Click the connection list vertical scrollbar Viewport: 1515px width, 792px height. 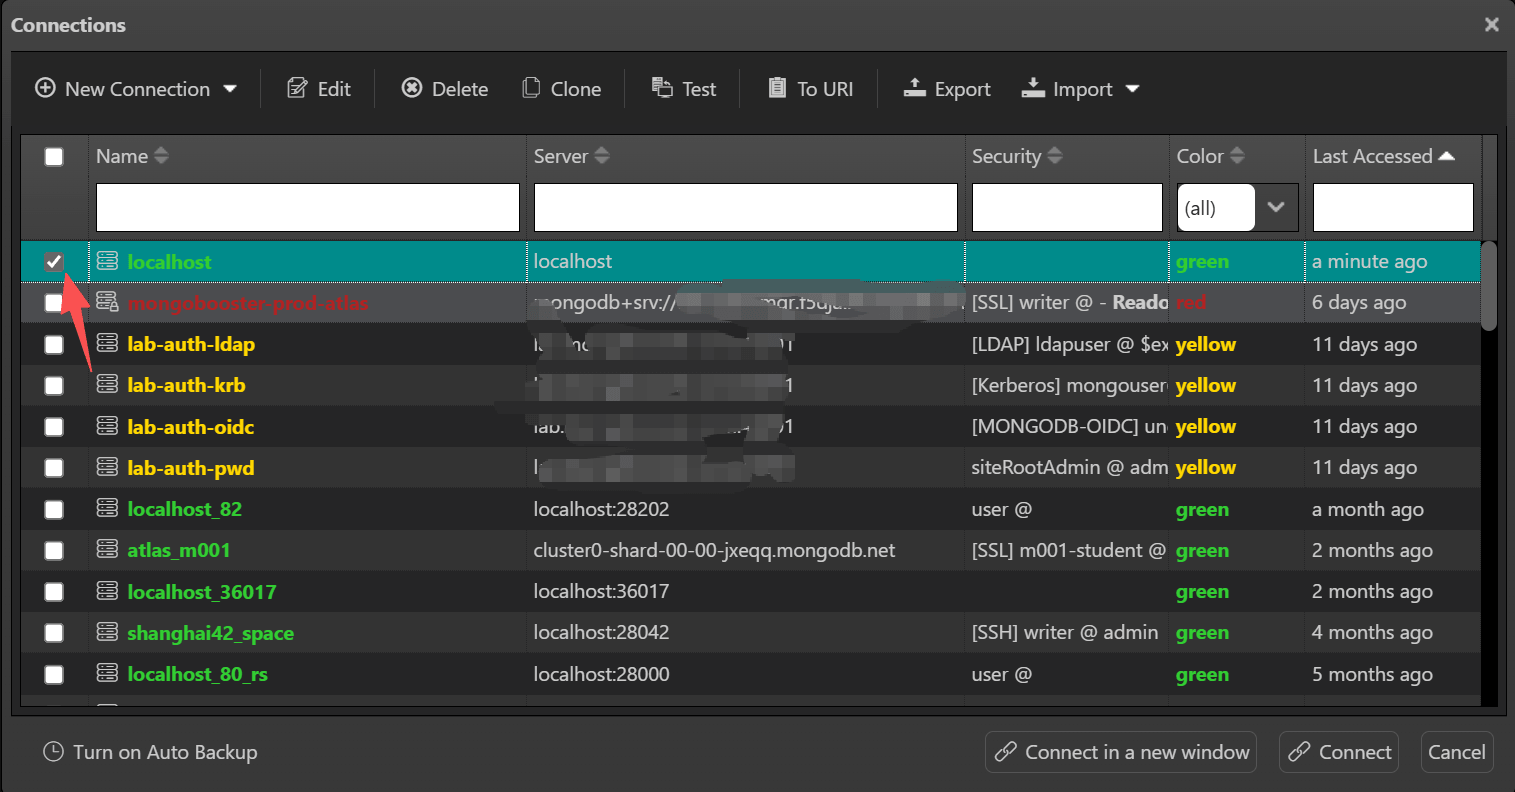pyautogui.click(x=1489, y=286)
